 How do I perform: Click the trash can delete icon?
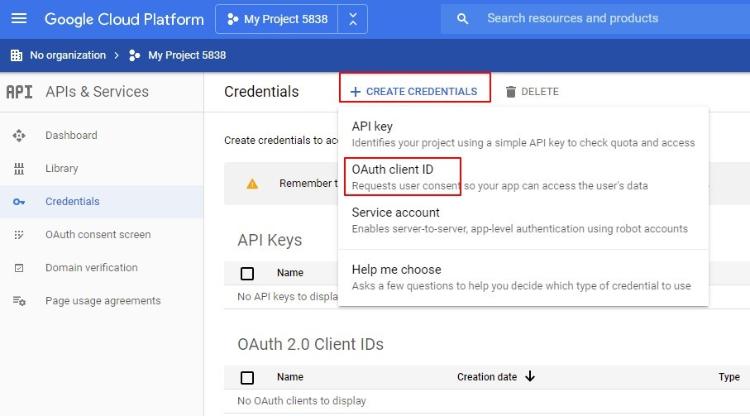click(x=511, y=92)
